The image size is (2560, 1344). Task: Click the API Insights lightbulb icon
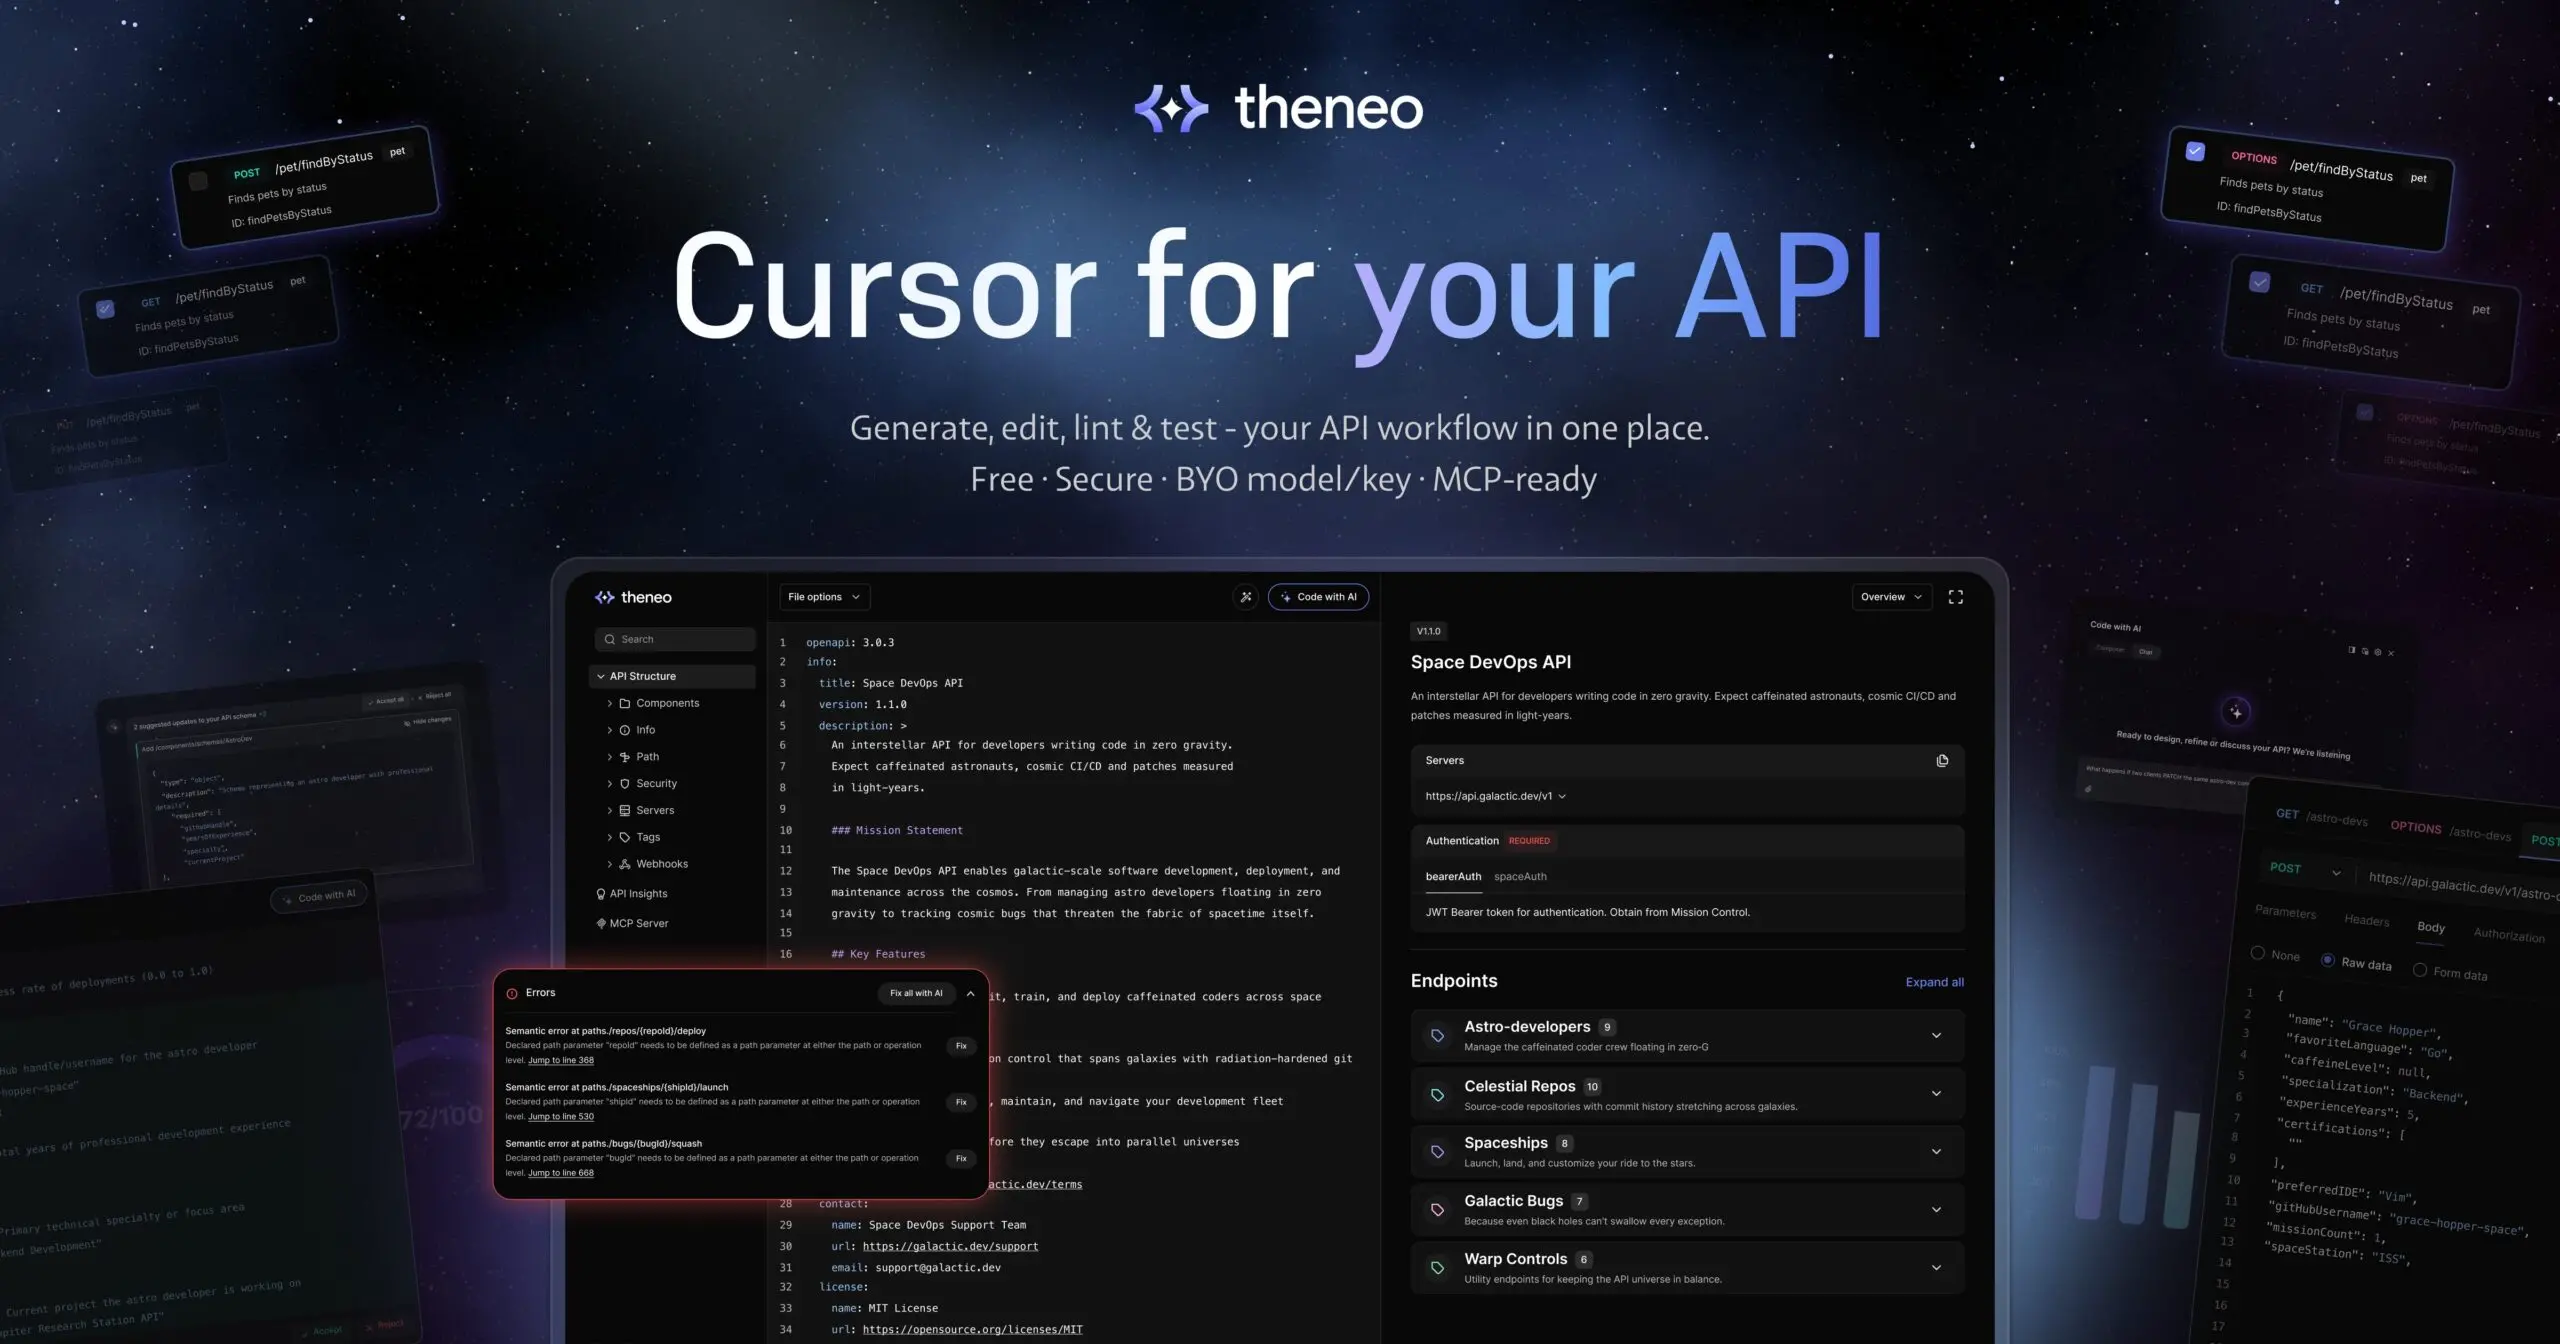(x=600, y=893)
